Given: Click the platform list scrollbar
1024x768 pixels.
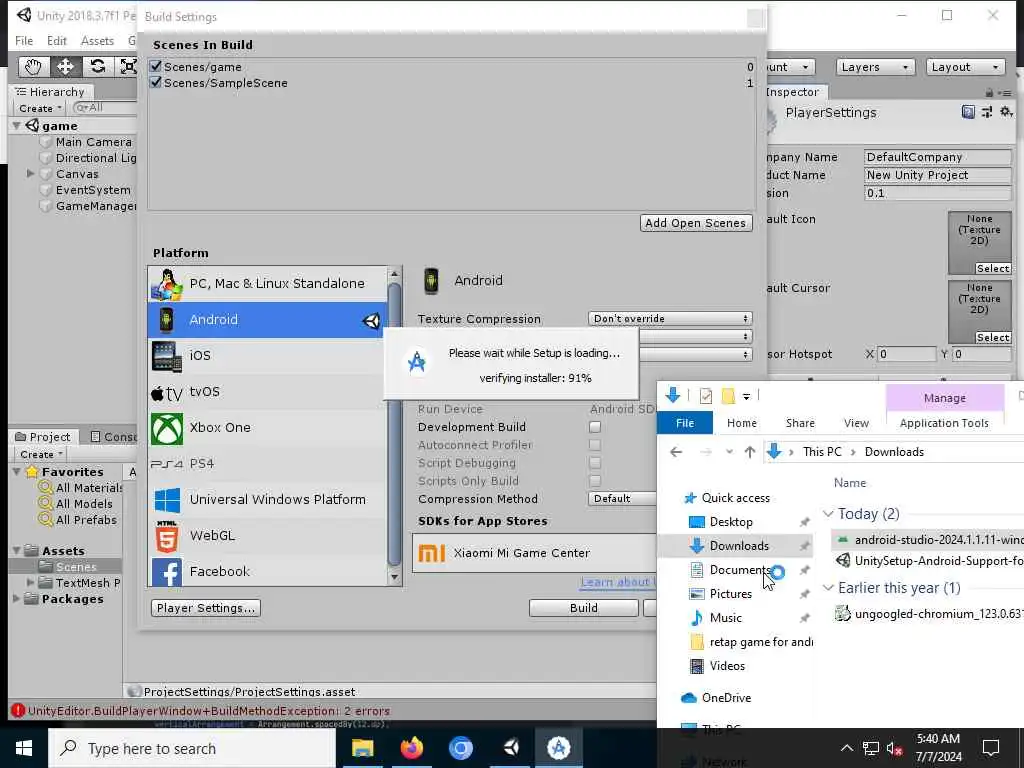Looking at the screenshot, I should (x=394, y=424).
